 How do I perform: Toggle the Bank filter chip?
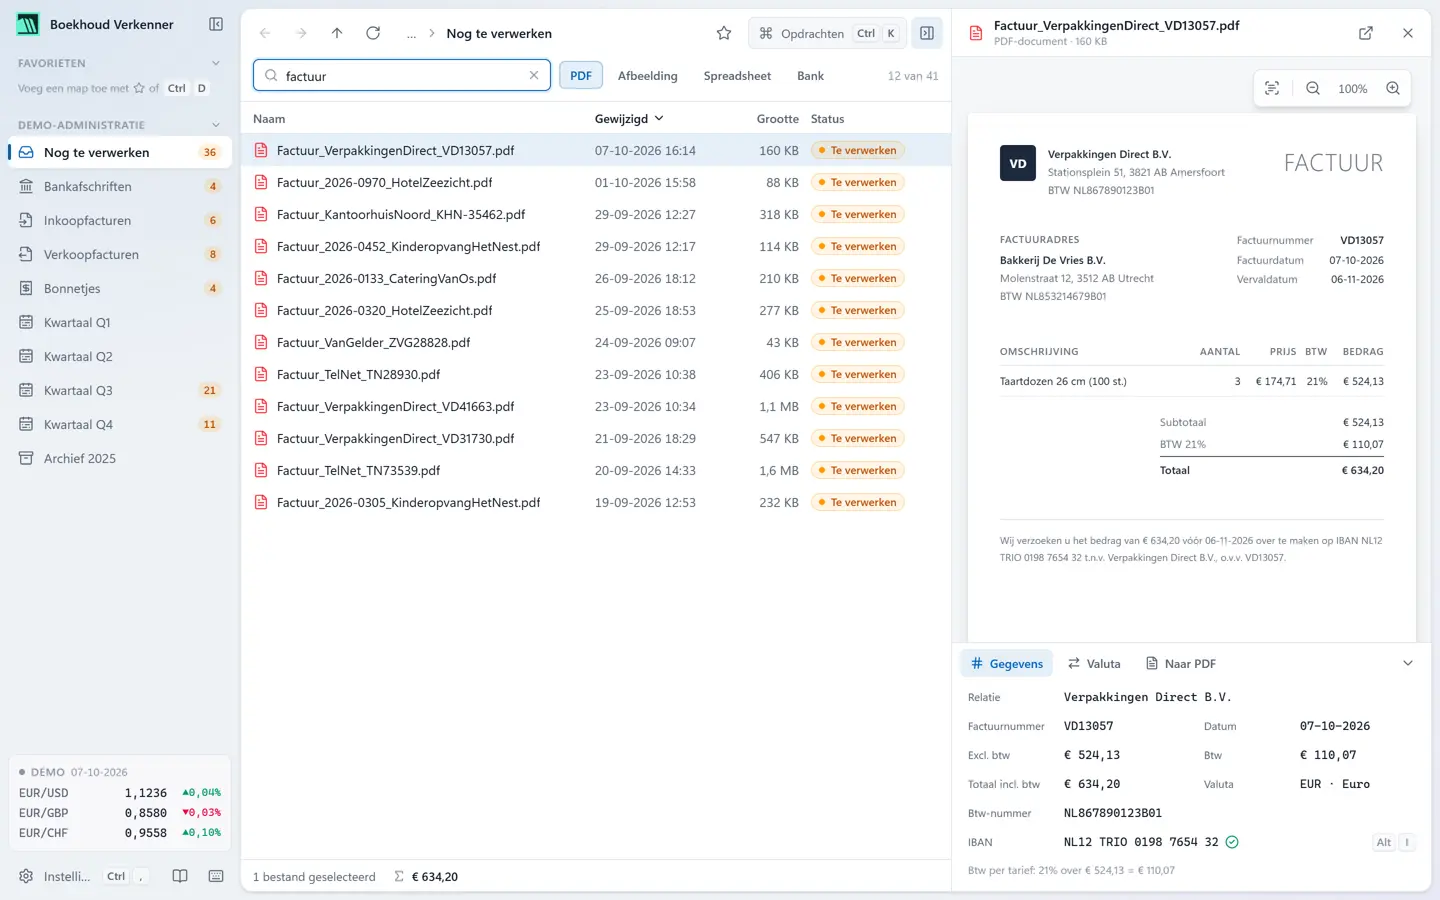(810, 75)
